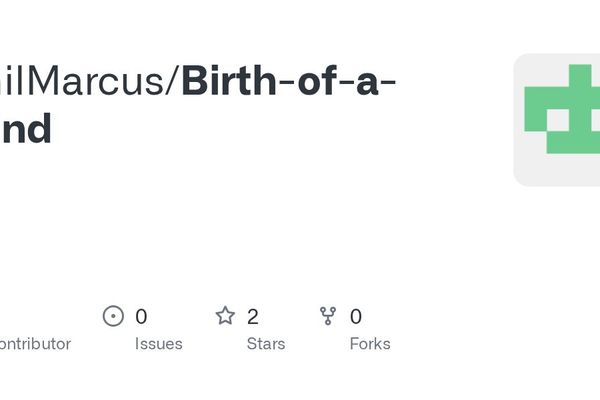This screenshot has width=600, height=400.
Task: Click the Forks branch icon
Action: (x=328, y=316)
